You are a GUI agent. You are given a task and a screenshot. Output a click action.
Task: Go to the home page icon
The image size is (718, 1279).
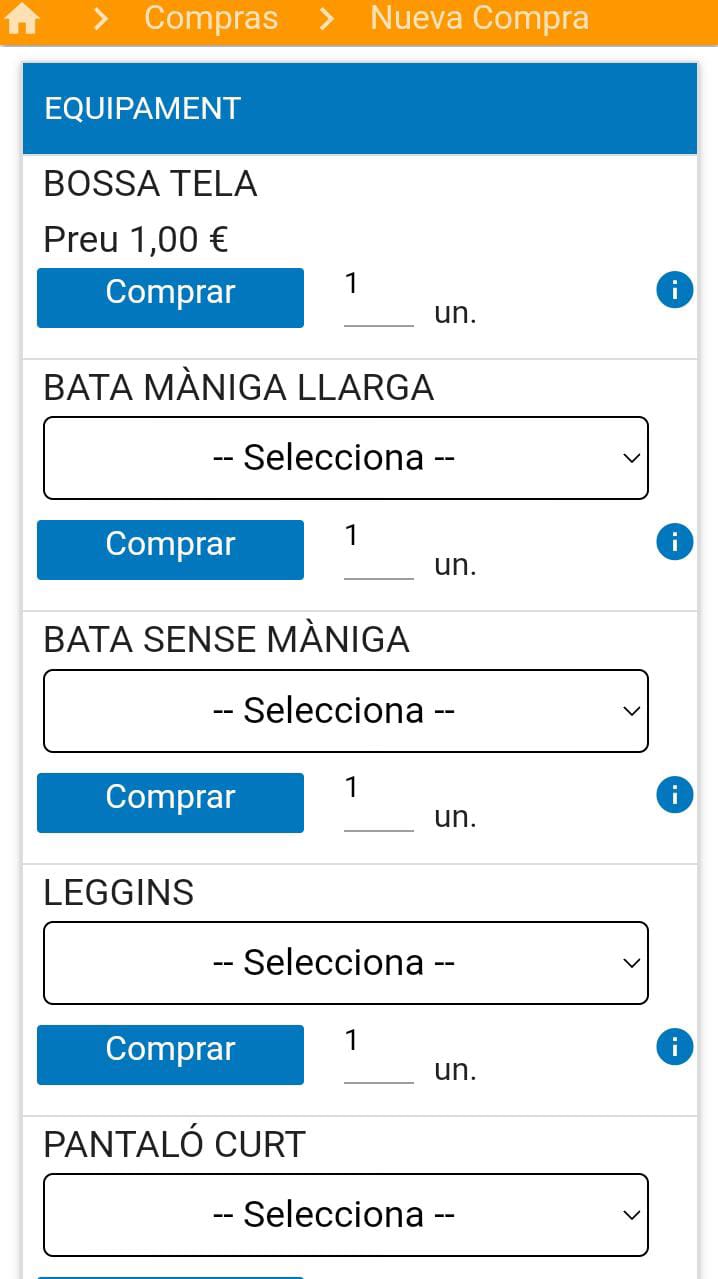click(x=22, y=18)
